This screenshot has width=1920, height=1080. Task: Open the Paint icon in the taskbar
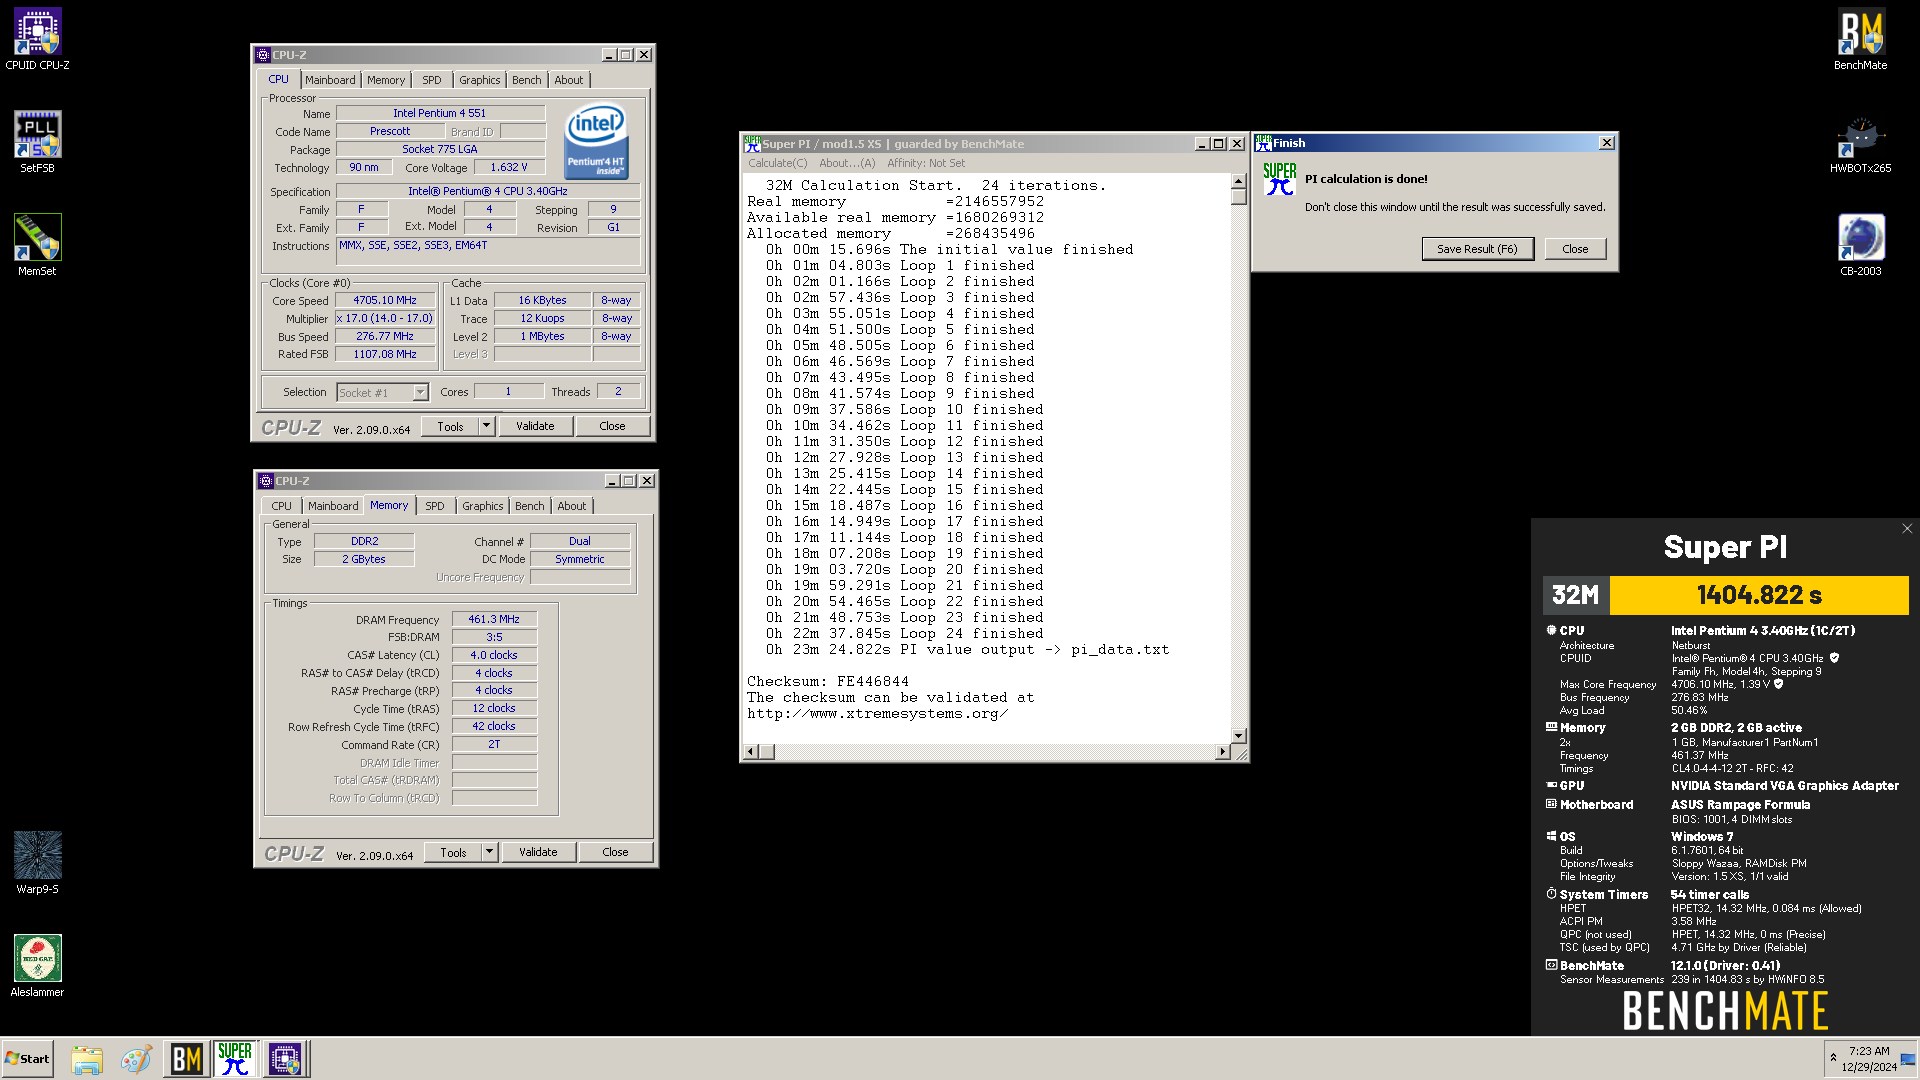coord(136,1058)
